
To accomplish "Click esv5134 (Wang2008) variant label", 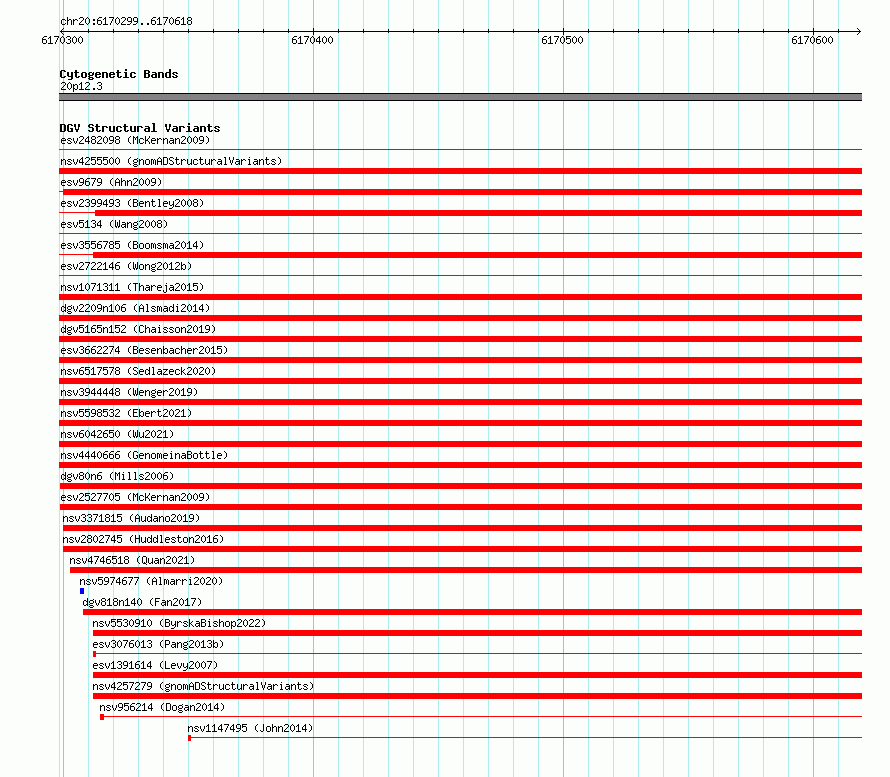I will point(114,224).
